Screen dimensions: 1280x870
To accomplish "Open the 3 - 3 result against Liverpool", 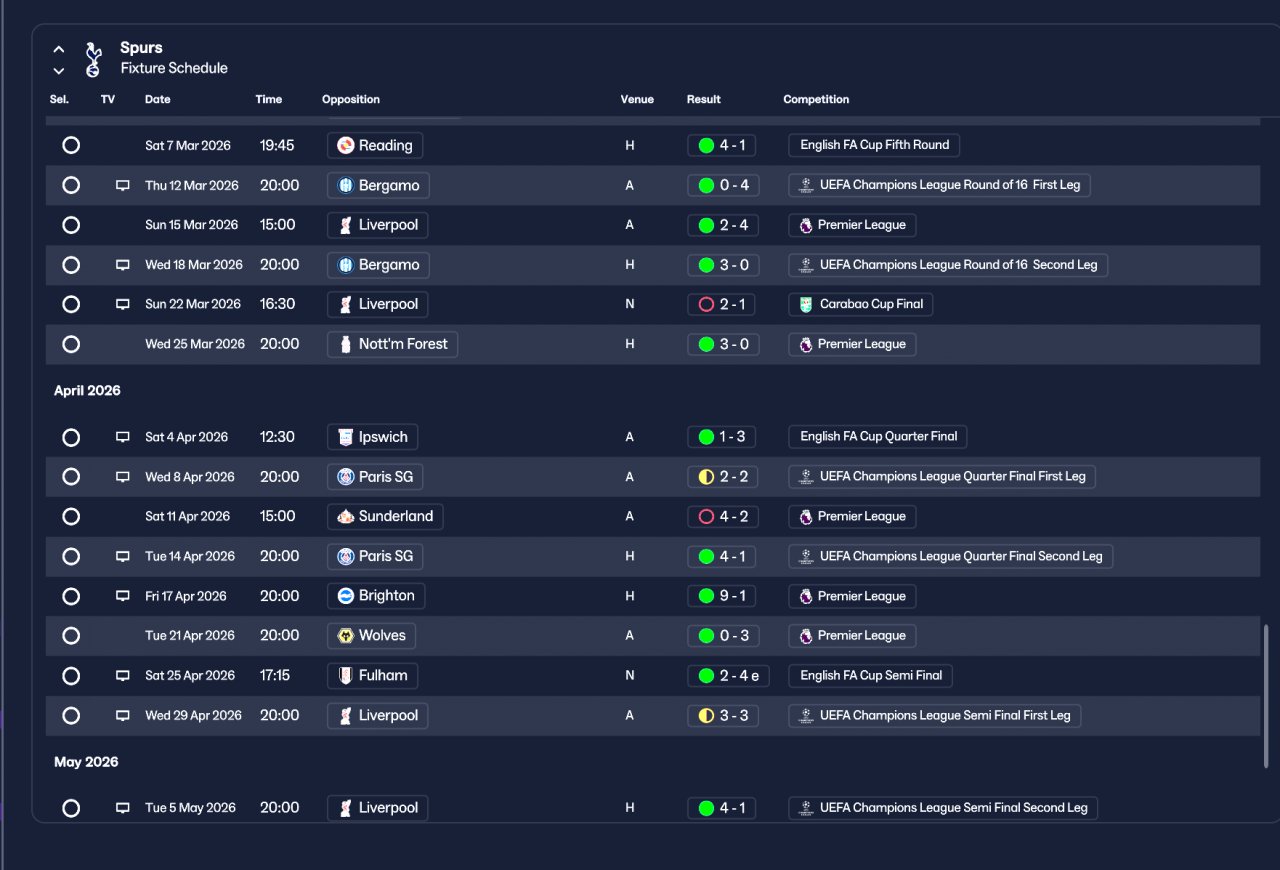I will pos(722,716).
